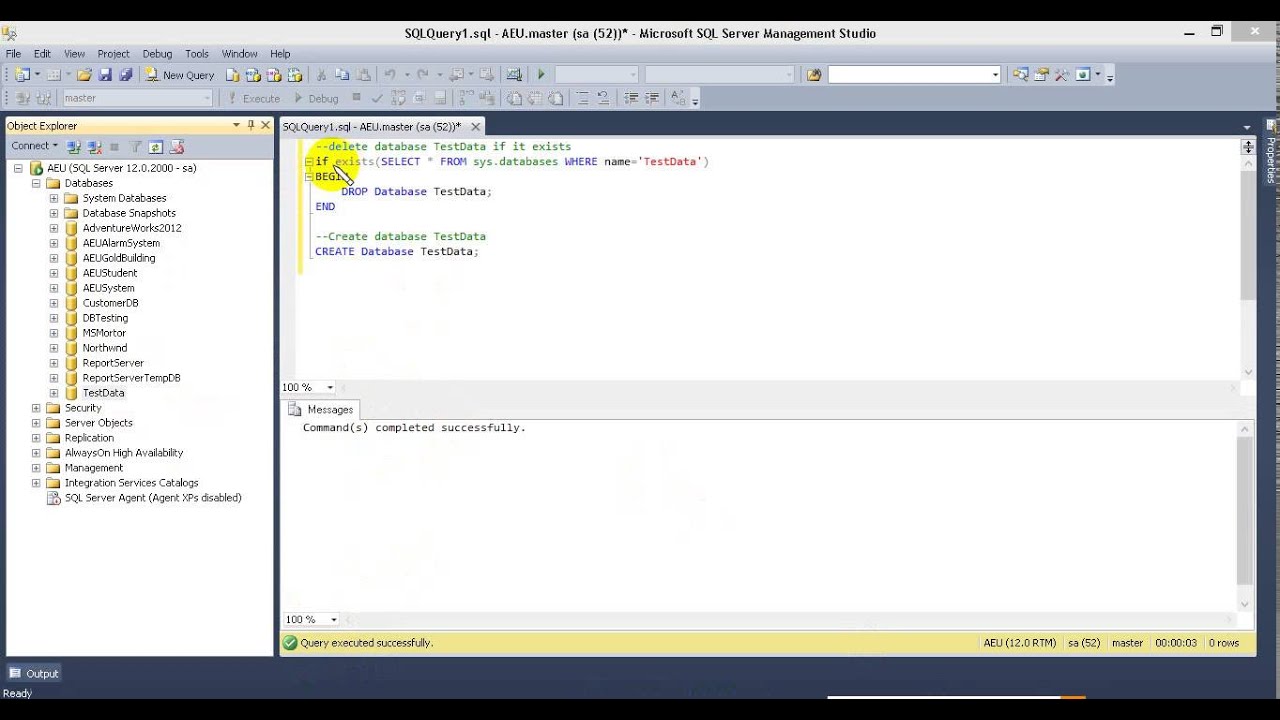Collapse the if exists code block

click(309, 161)
